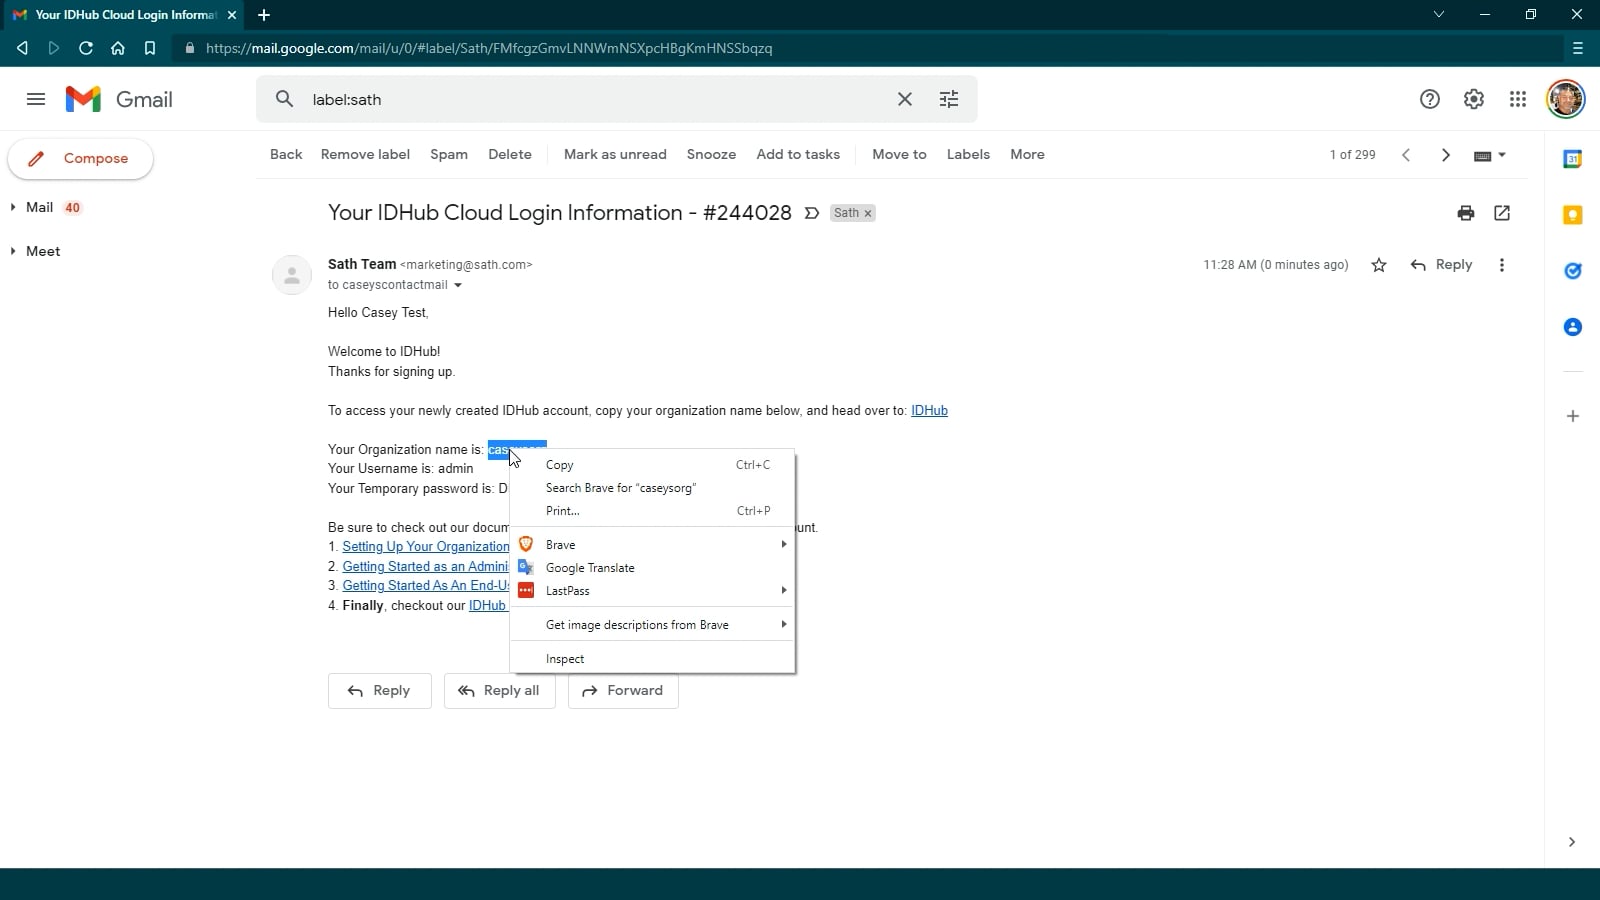Clear the search with the X icon
Image resolution: width=1600 pixels, height=900 pixels.
click(x=905, y=99)
